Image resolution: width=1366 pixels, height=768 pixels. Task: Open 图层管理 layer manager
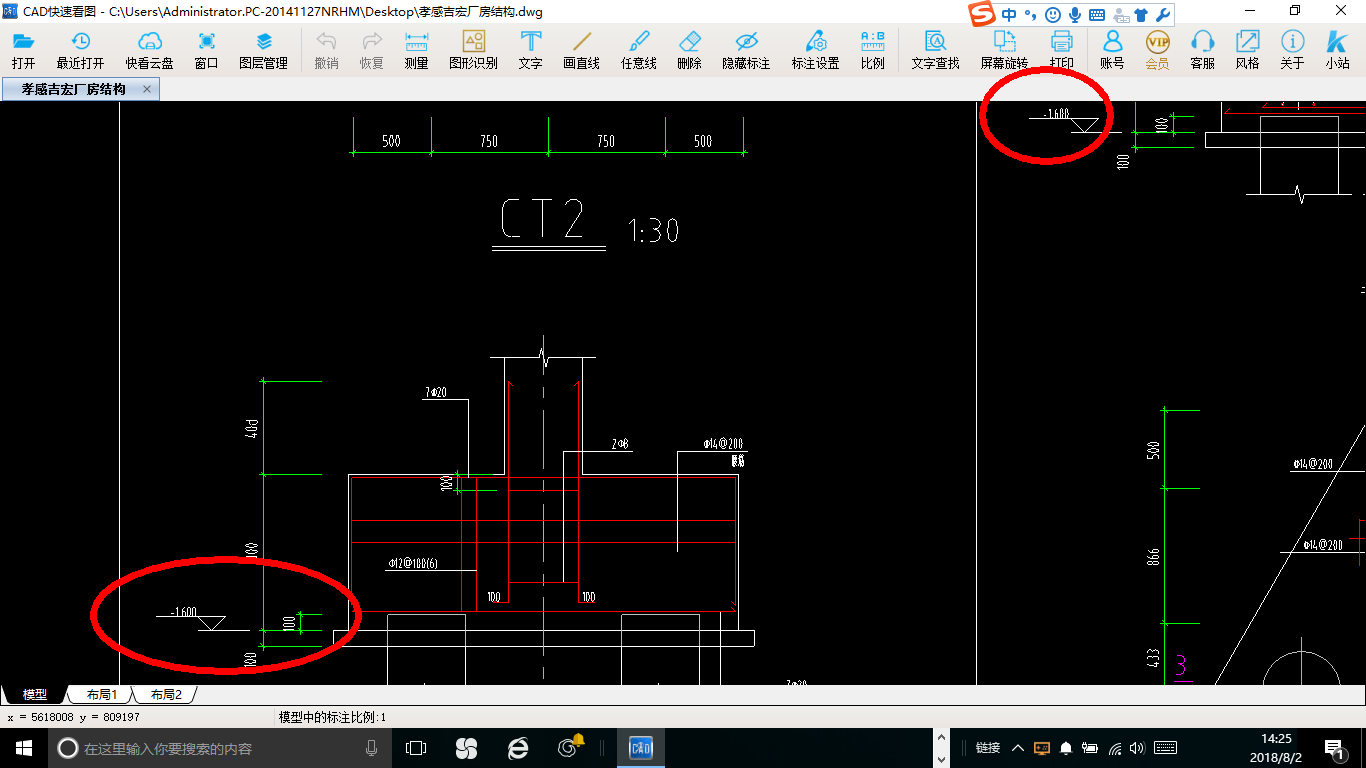pos(263,50)
